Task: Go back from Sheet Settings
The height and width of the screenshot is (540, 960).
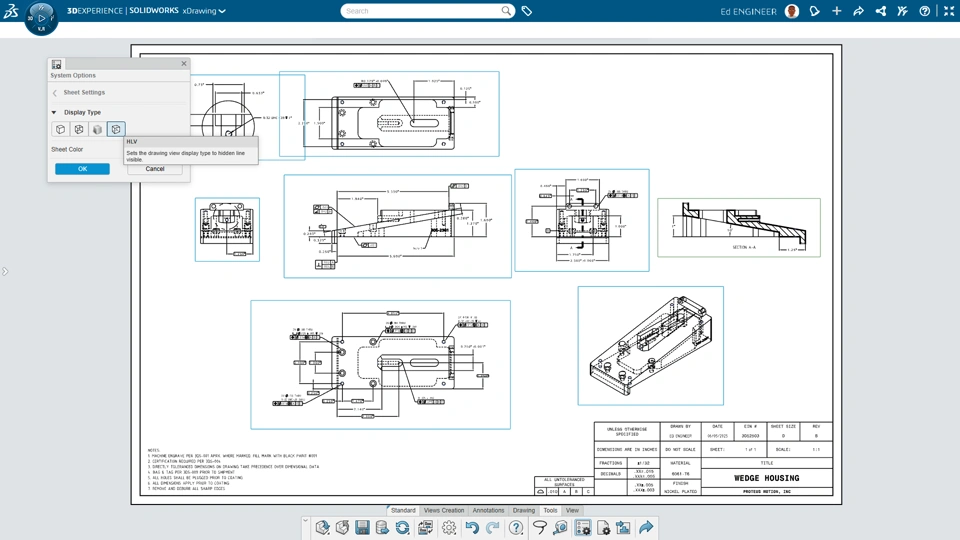Action: coord(54,92)
